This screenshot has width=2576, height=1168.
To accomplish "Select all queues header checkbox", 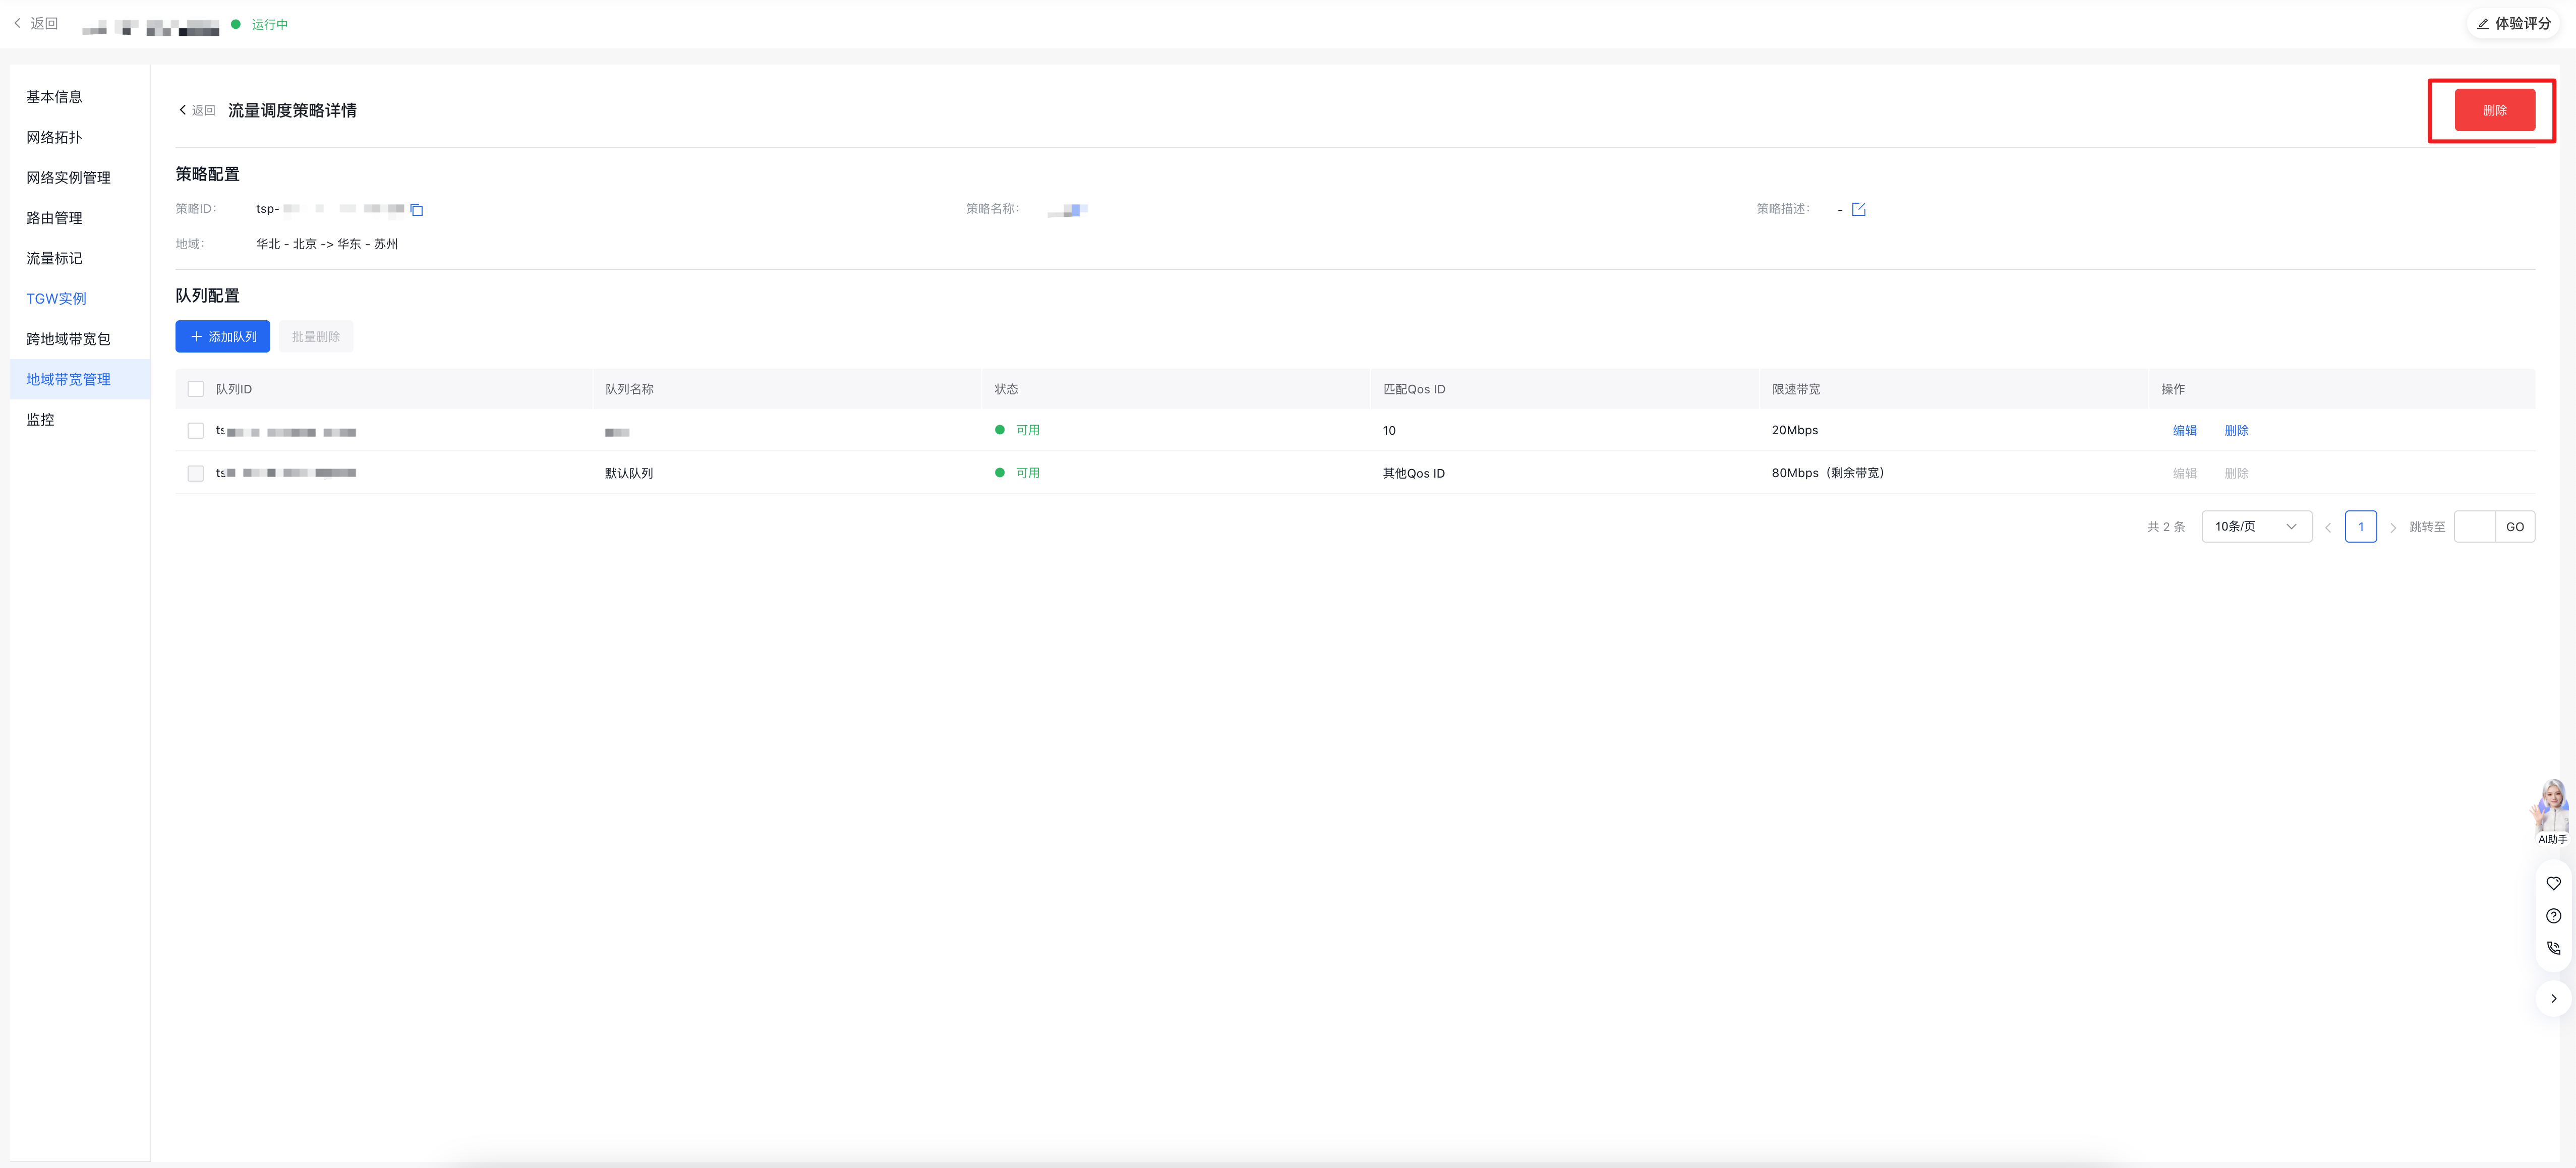I will (196, 389).
